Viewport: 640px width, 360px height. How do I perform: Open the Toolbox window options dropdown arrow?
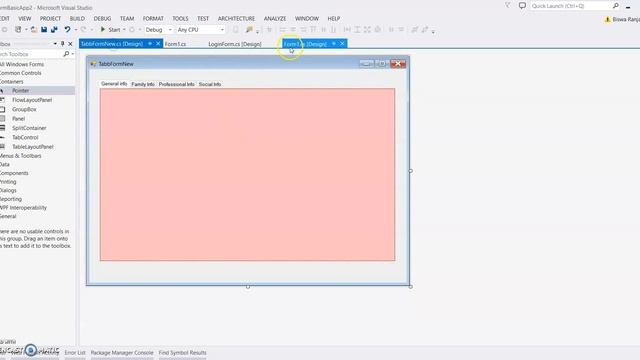point(55,44)
